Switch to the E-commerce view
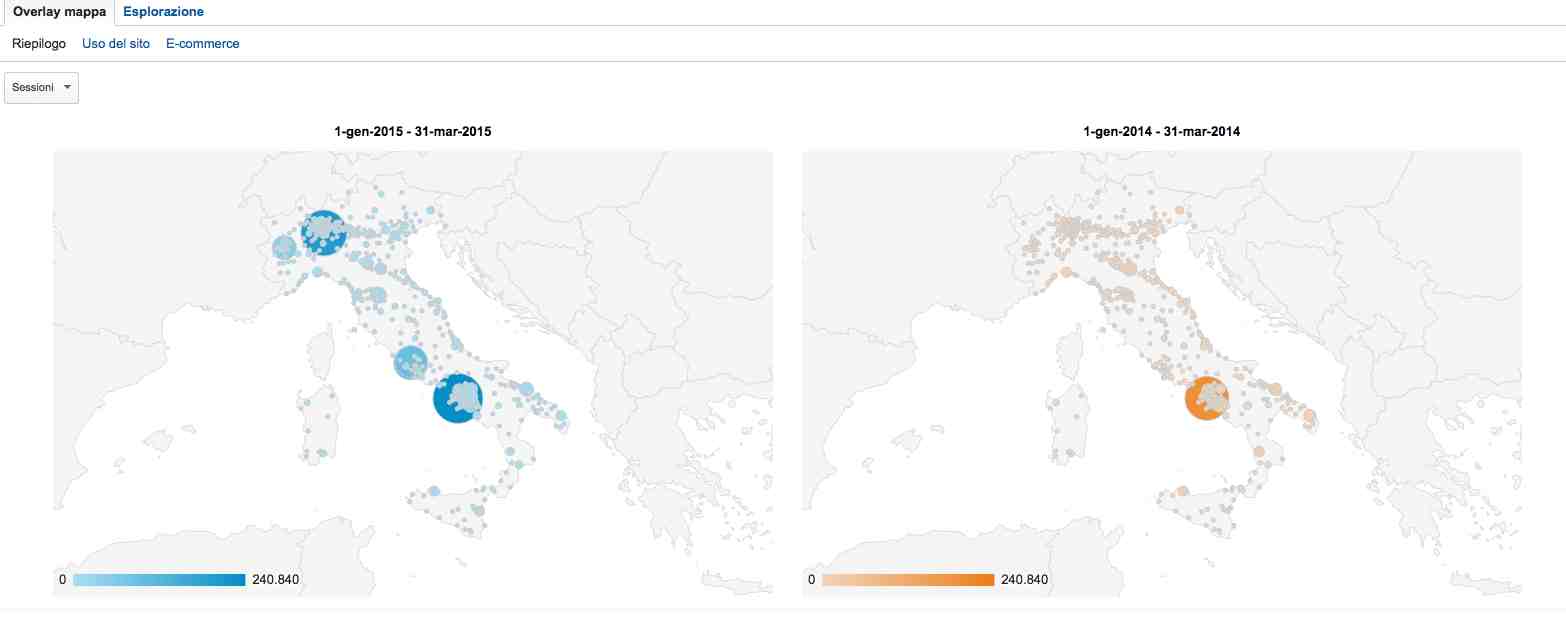This screenshot has height=619, width=1566. tap(203, 44)
